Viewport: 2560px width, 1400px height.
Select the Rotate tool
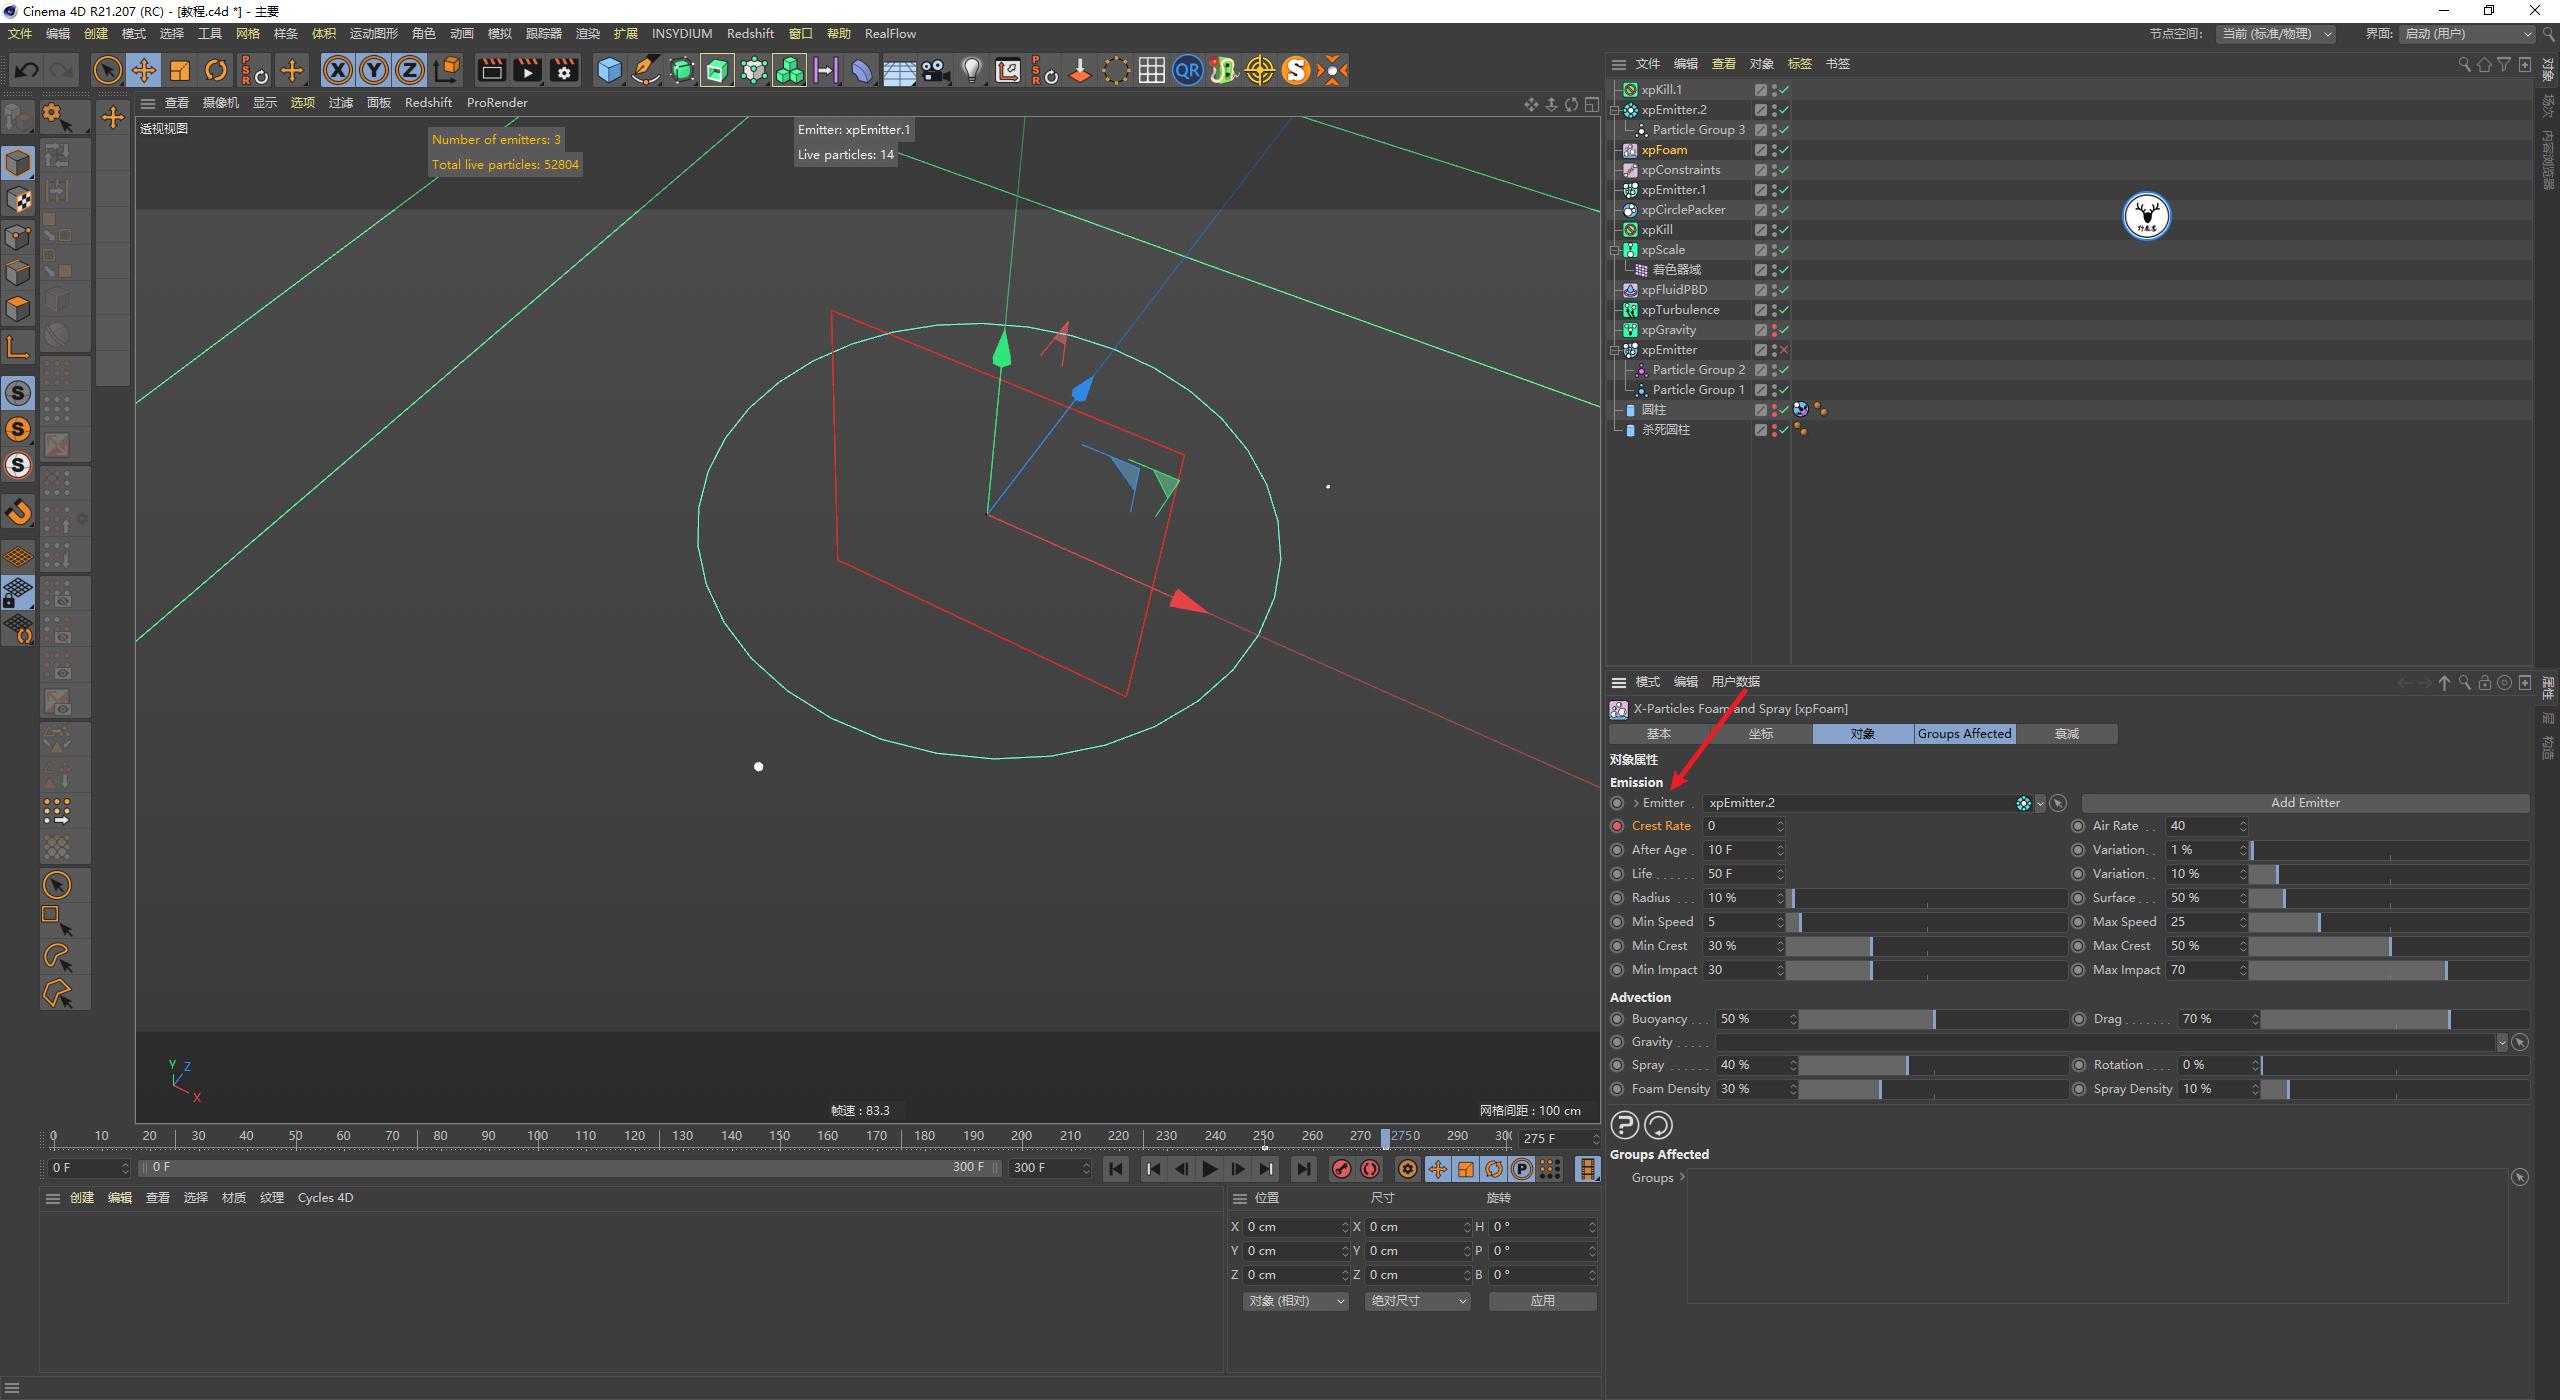tap(216, 70)
